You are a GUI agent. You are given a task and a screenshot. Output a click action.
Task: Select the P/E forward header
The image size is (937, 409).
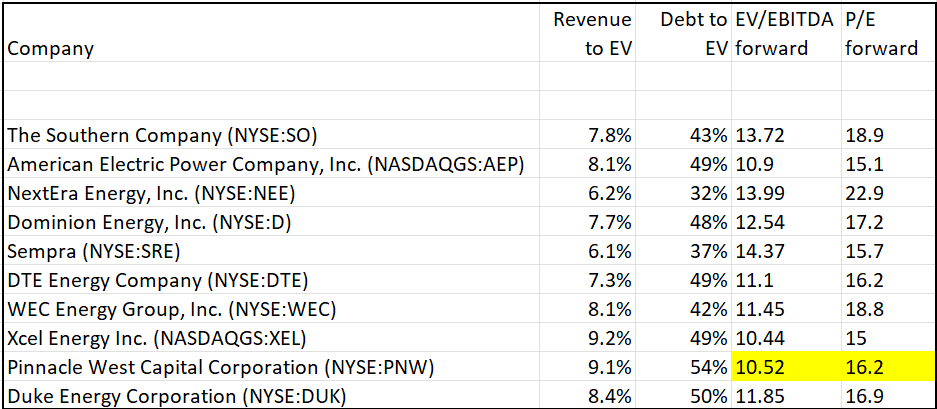tap(887, 33)
